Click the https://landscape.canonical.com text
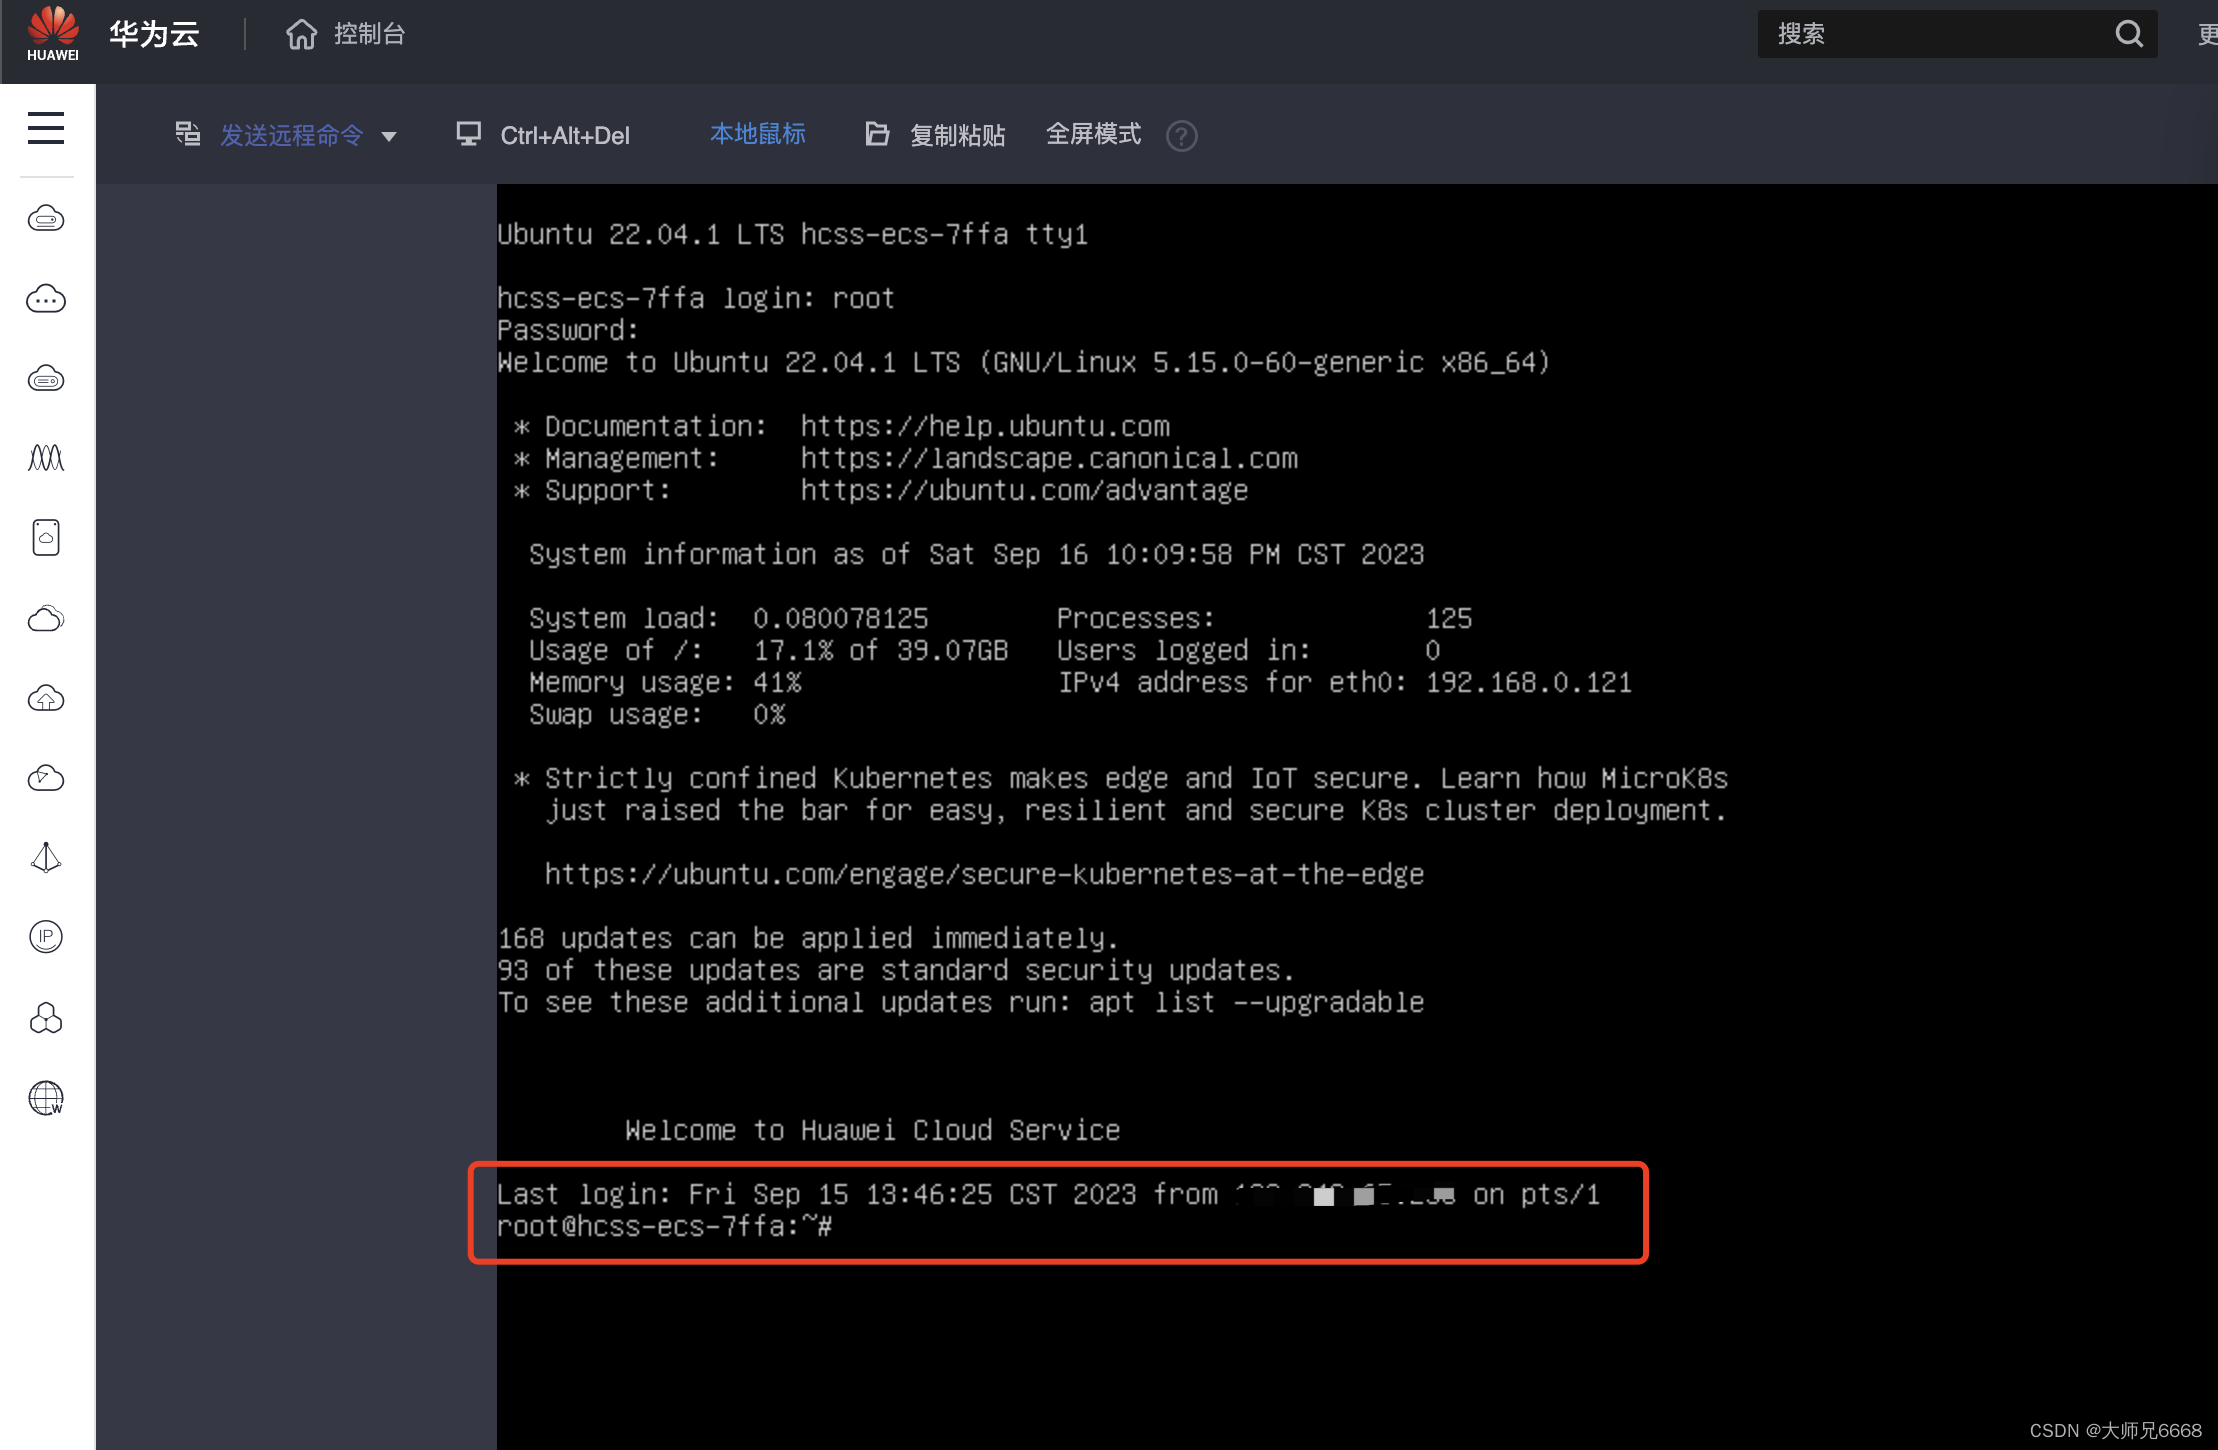This screenshot has height=1450, width=2218. pyautogui.click(x=1049, y=458)
